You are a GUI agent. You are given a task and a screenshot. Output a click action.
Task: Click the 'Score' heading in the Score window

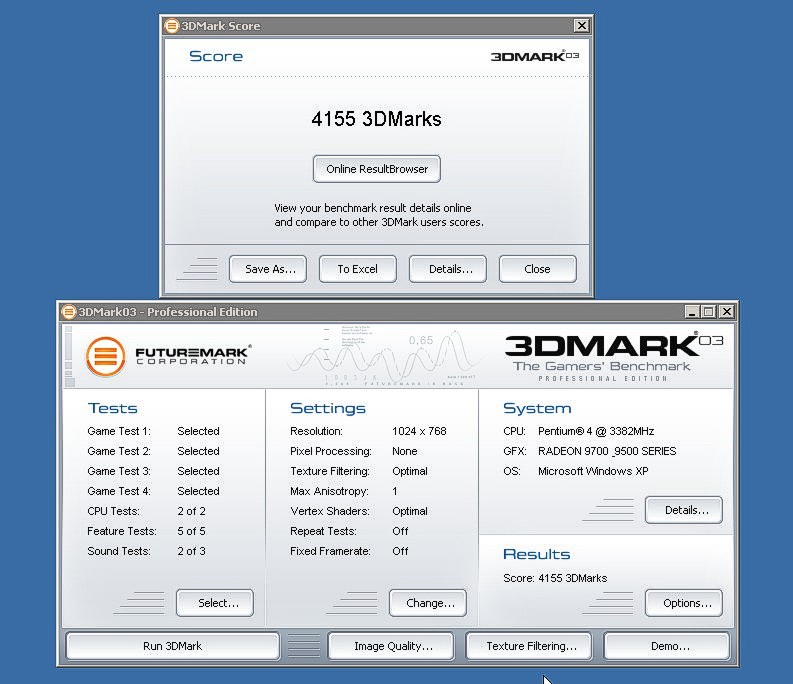(x=216, y=56)
